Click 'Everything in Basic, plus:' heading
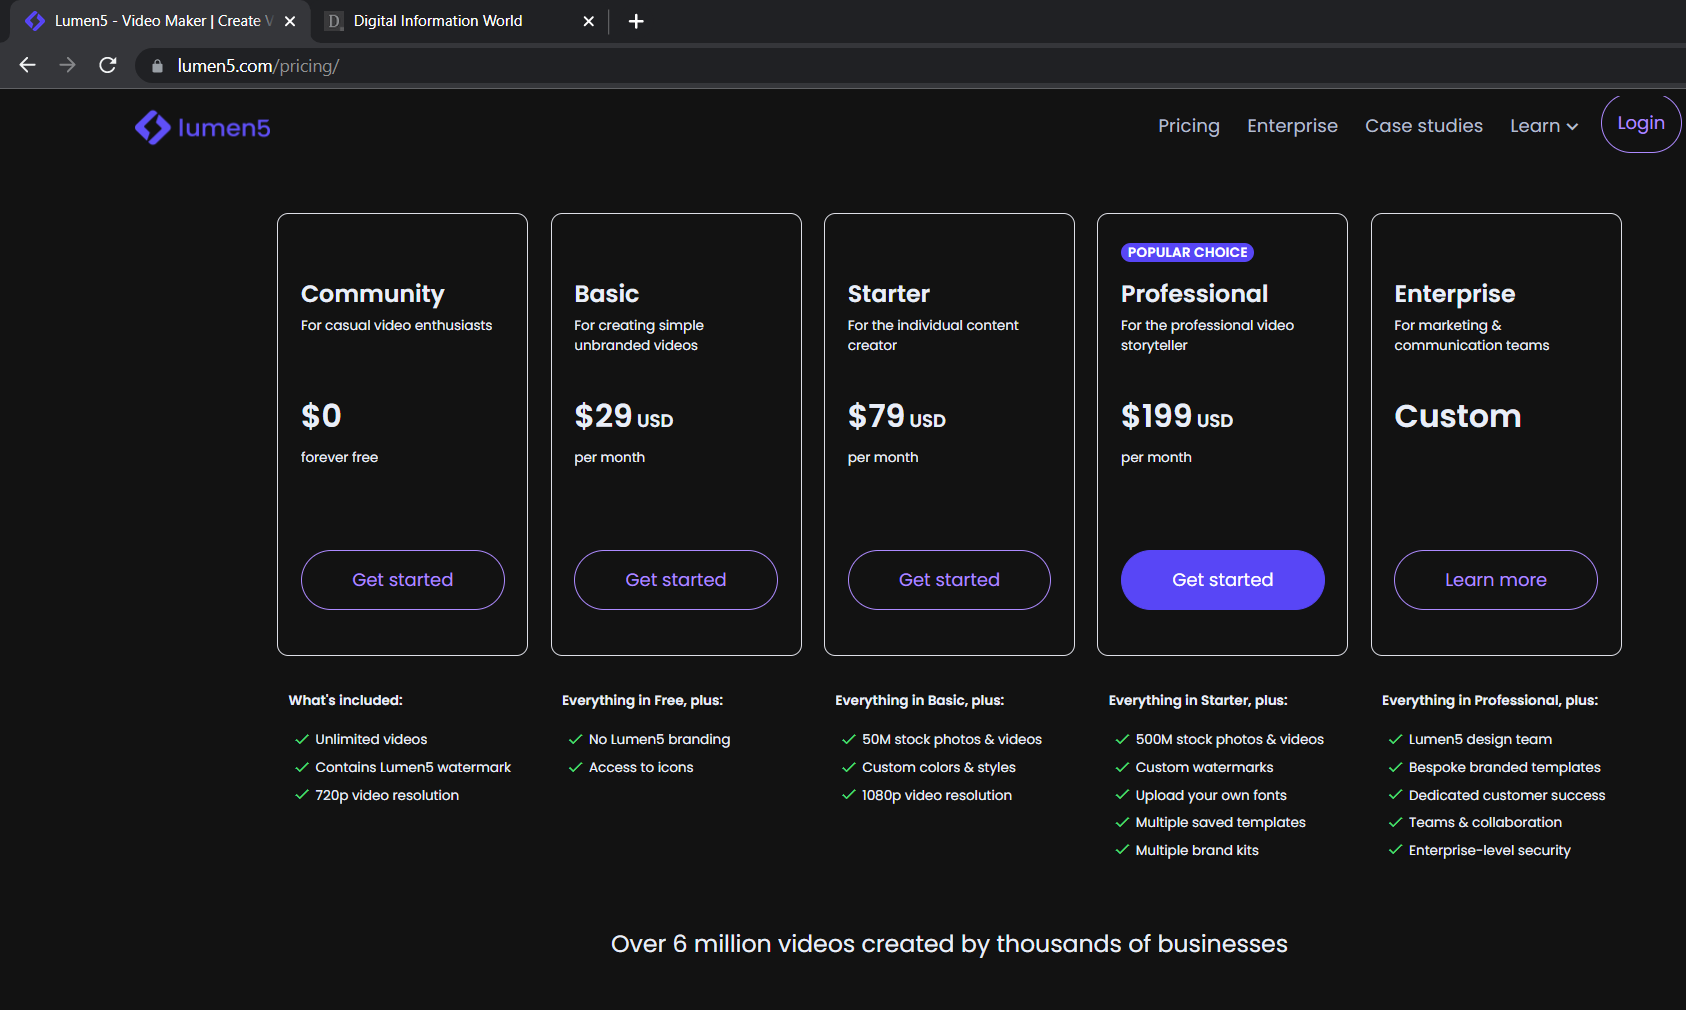 tap(920, 700)
